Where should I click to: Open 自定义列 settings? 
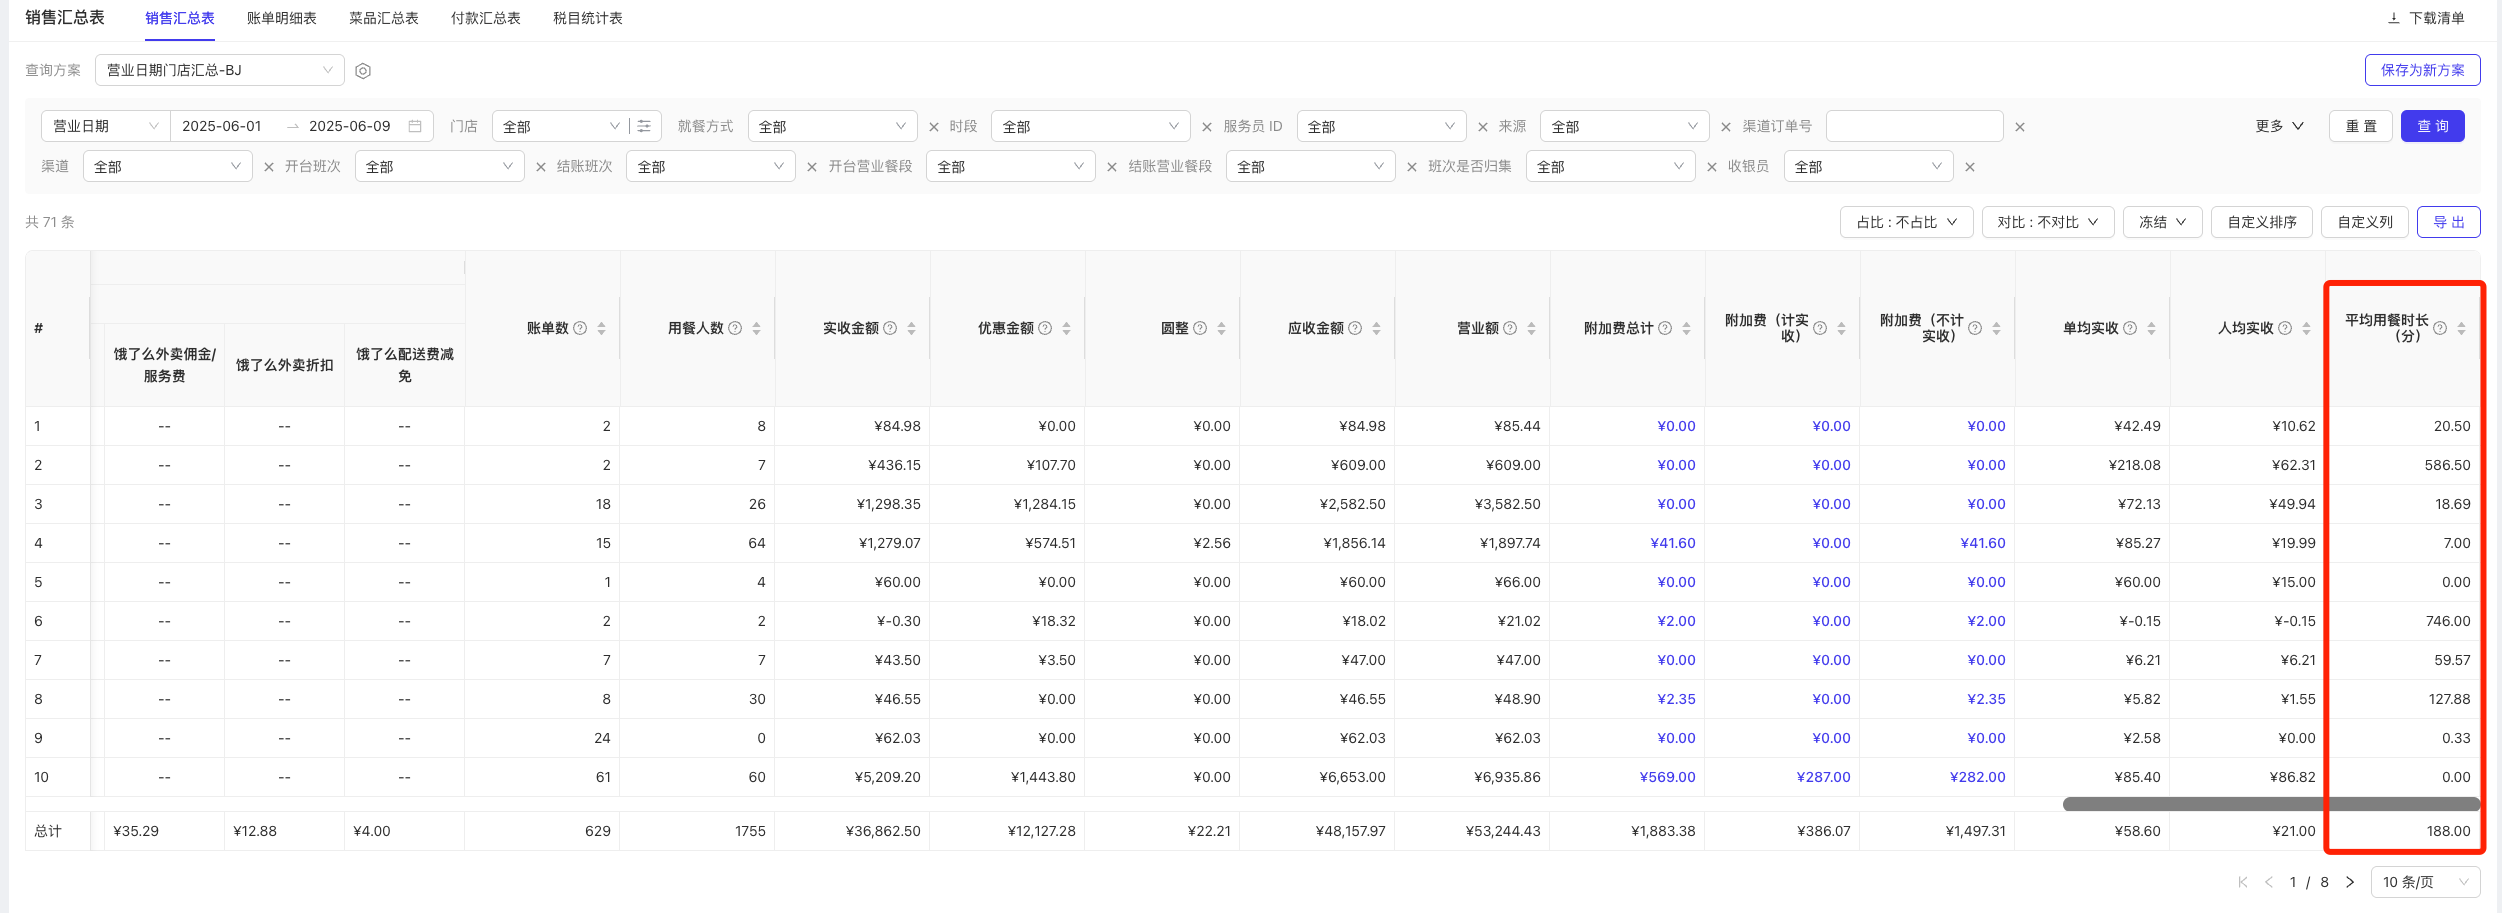2365,222
